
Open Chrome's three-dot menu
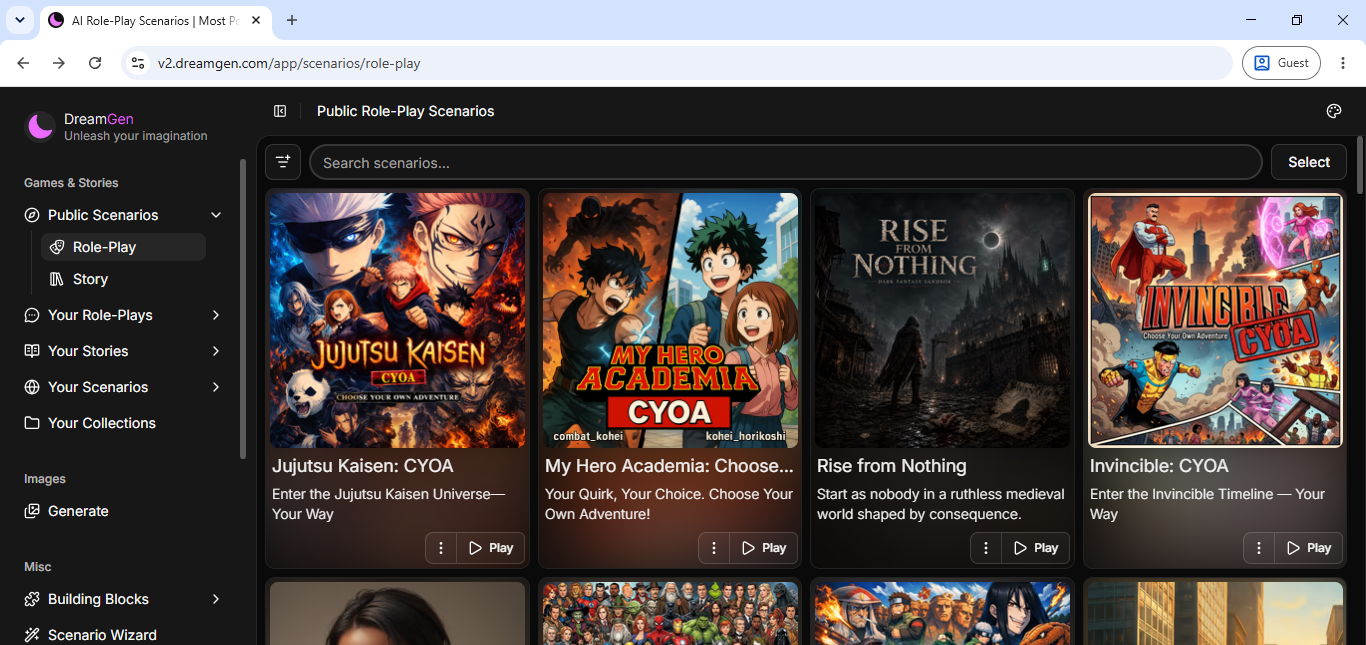pyautogui.click(x=1343, y=63)
